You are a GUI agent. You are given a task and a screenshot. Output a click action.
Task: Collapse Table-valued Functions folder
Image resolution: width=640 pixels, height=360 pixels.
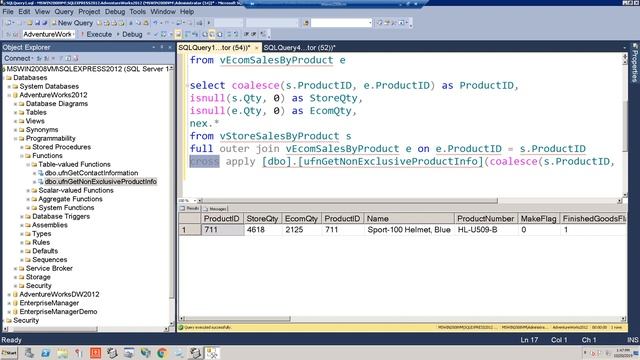(28, 164)
